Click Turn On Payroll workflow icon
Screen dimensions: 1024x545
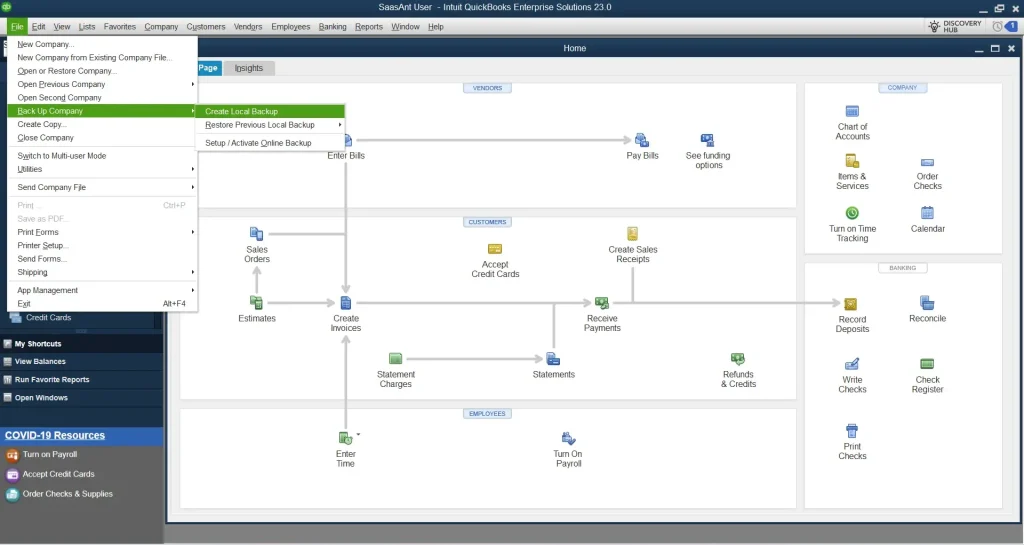click(568, 439)
